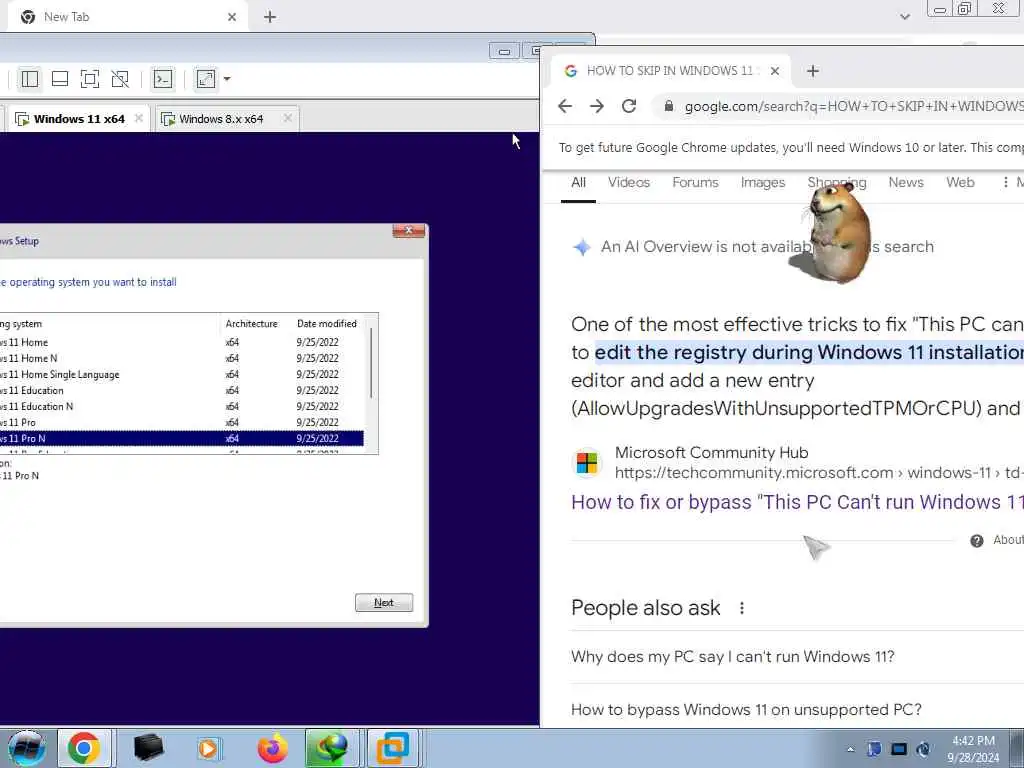Open People also ask options menu
Viewport: 1024px width, 768px height.
point(742,608)
